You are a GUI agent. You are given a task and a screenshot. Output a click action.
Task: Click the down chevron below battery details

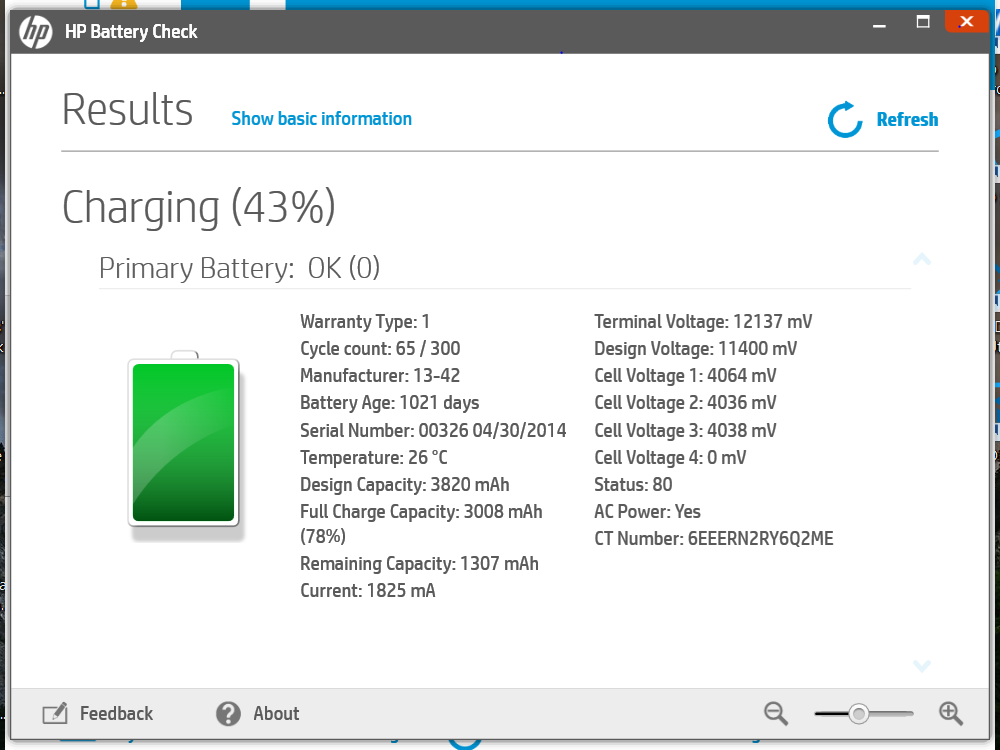922,666
